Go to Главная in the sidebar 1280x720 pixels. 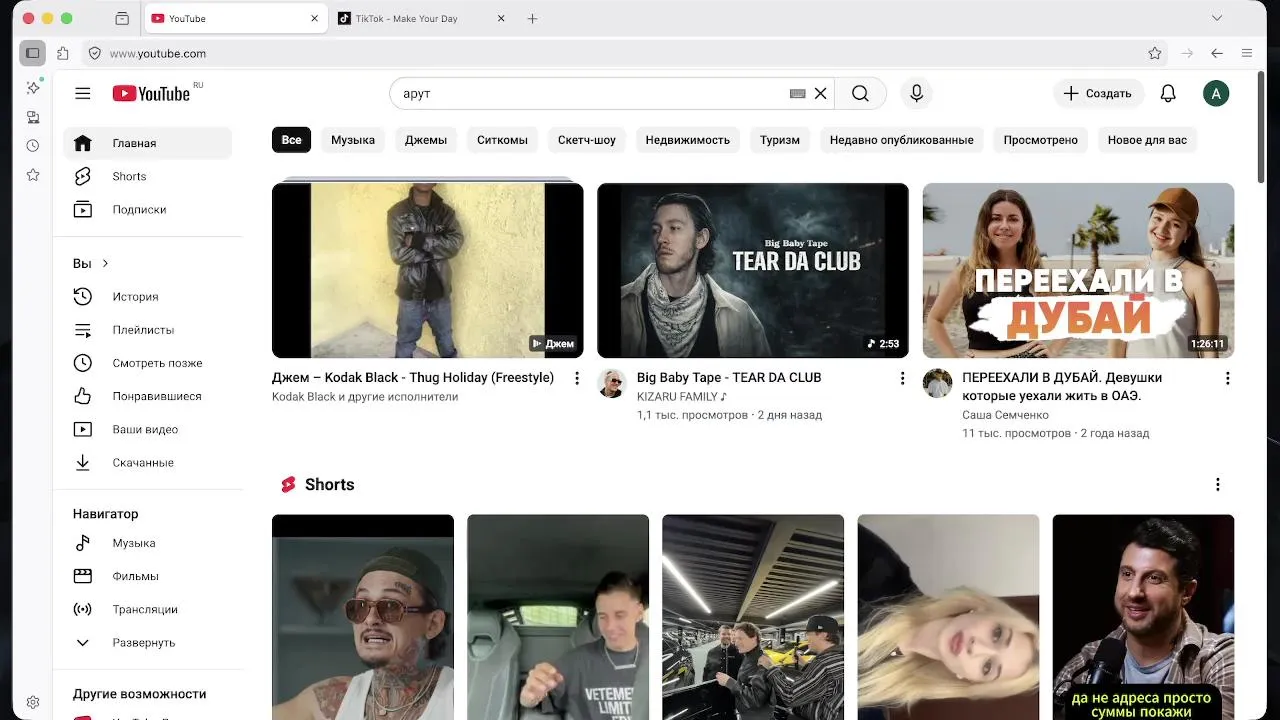148,143
